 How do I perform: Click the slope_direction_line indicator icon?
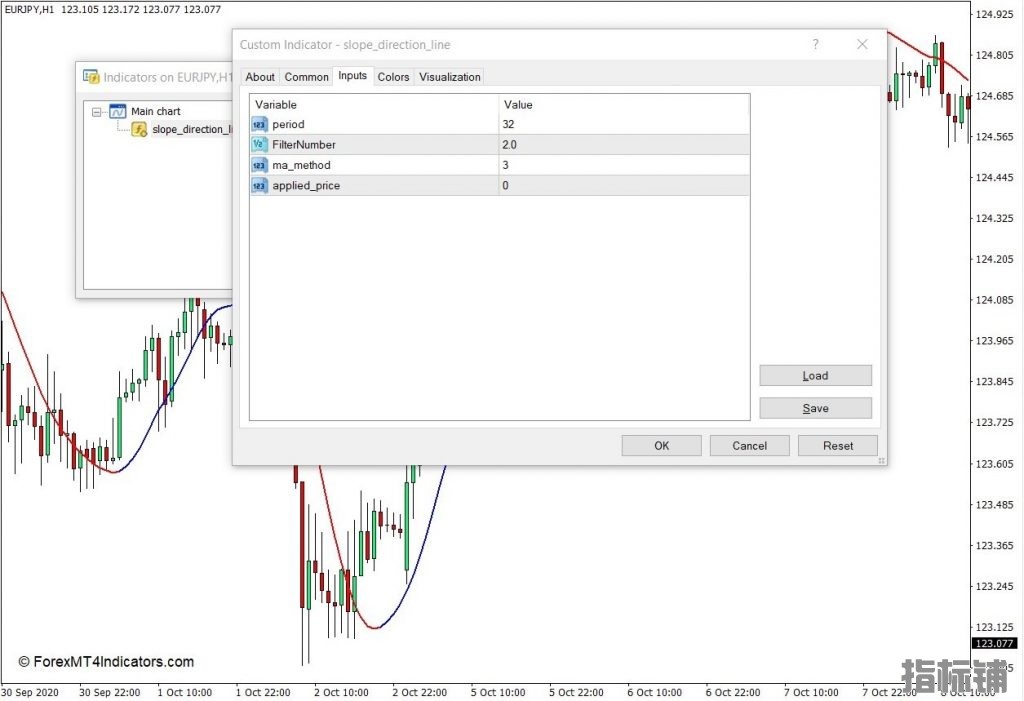coord(139,129)
